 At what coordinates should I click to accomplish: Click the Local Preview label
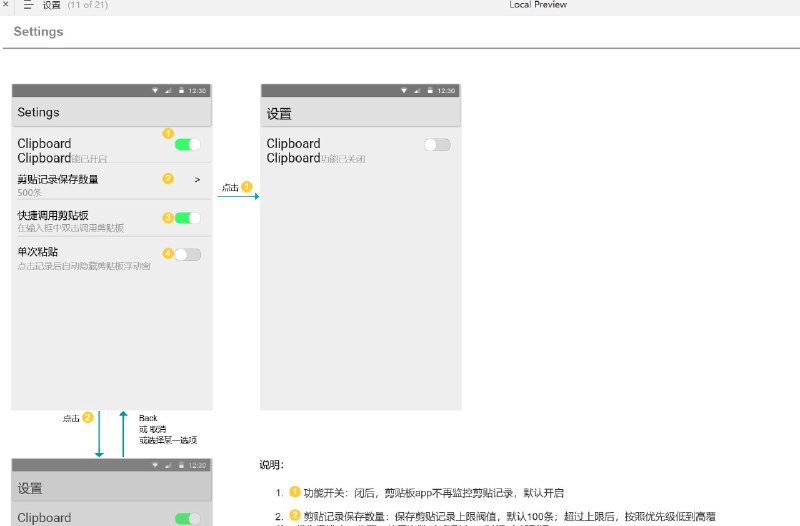(538, 5)
